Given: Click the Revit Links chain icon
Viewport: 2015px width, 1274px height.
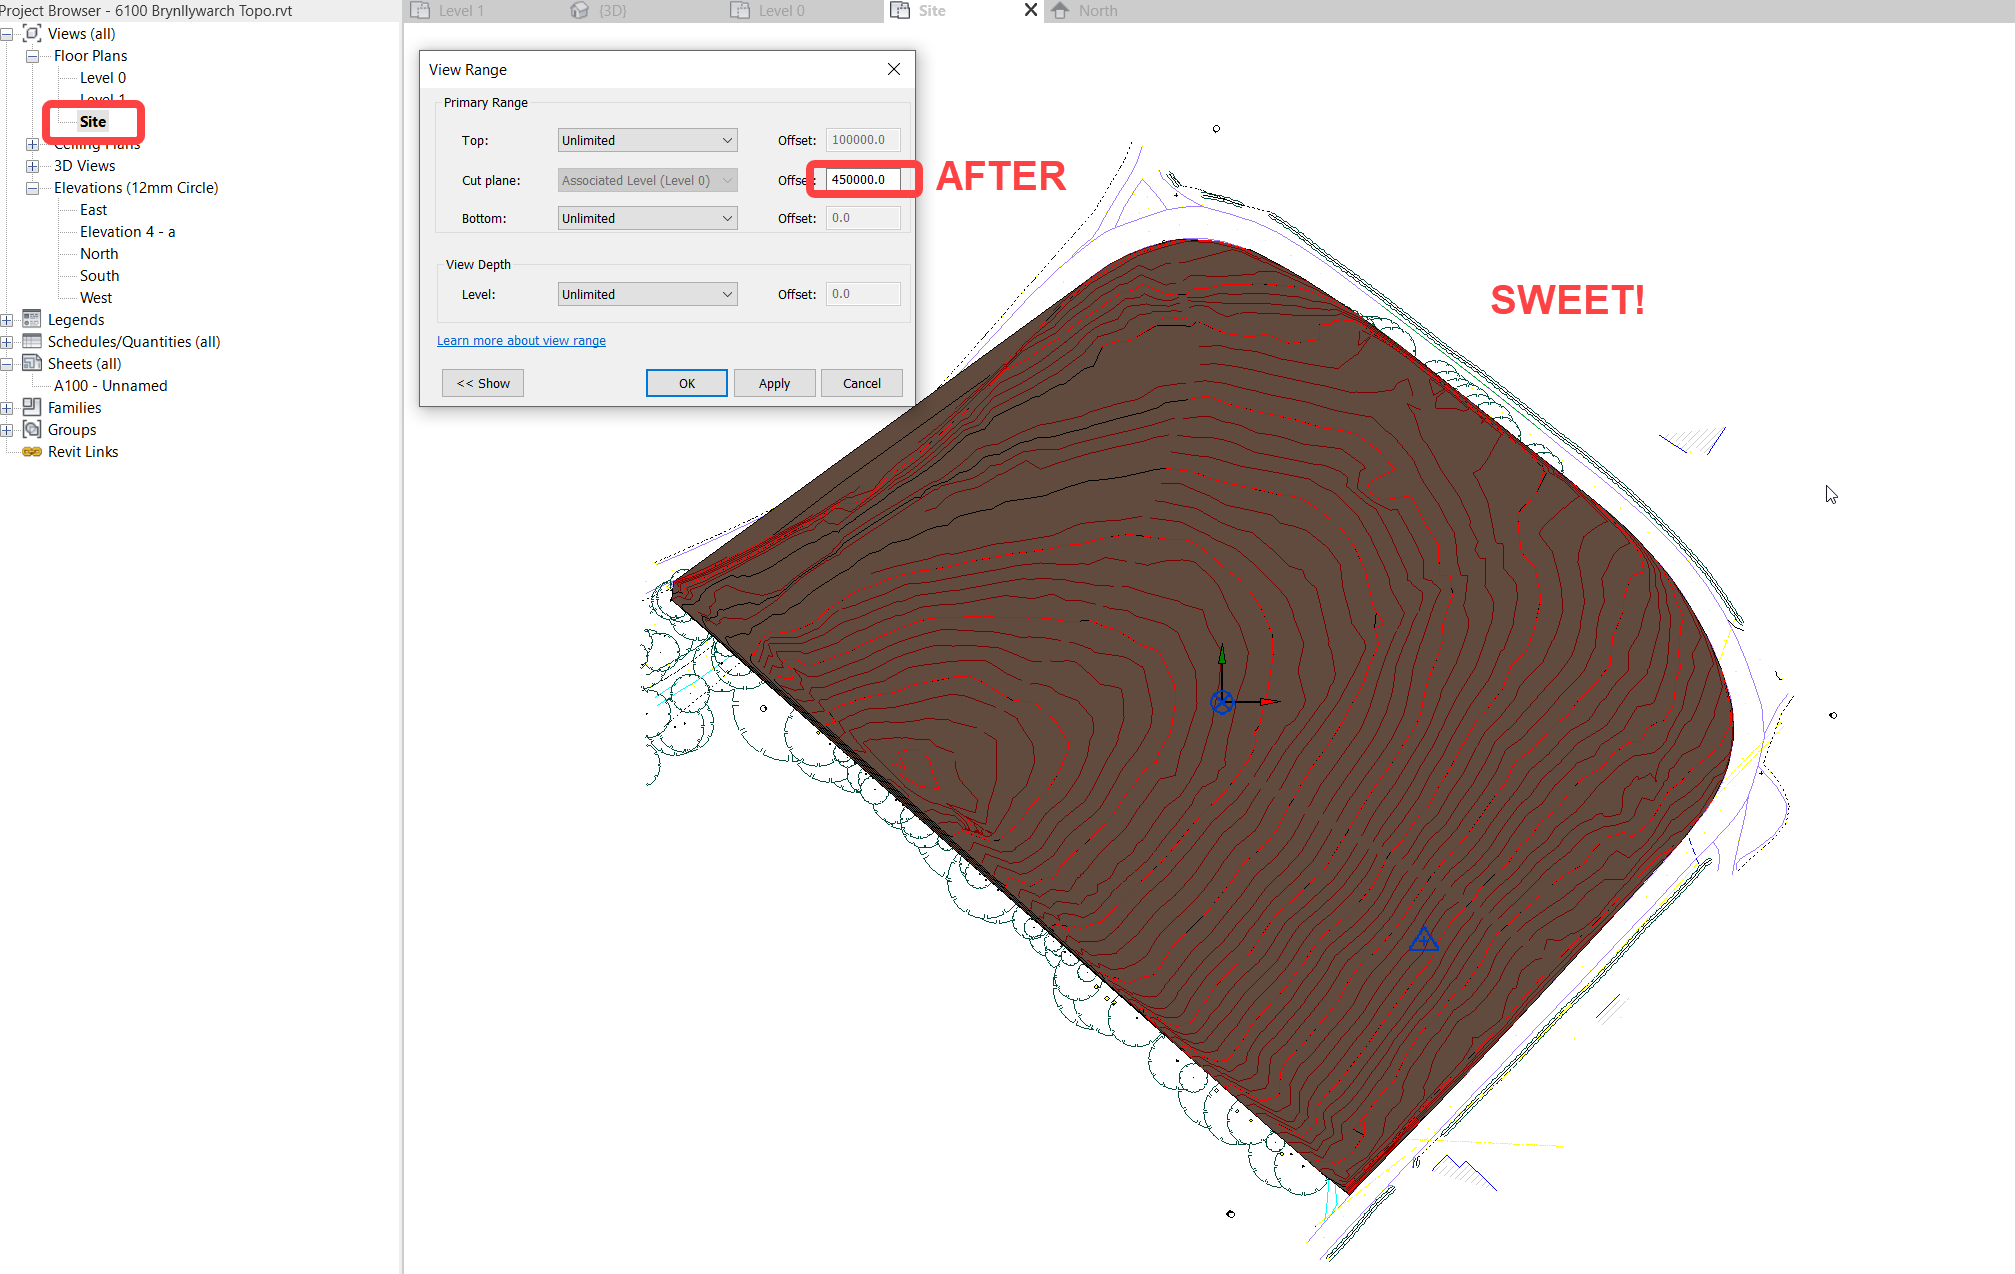Looking at the screenshot, I should [32, 451].
